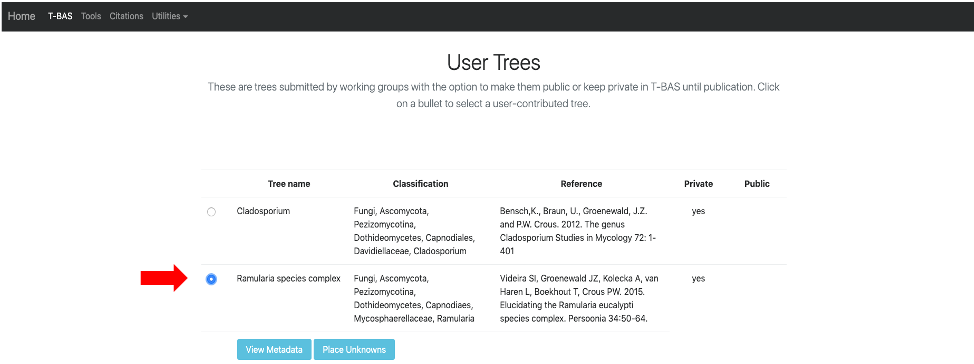Click the Classification column header
974x364 pixels.
(421, 184)
